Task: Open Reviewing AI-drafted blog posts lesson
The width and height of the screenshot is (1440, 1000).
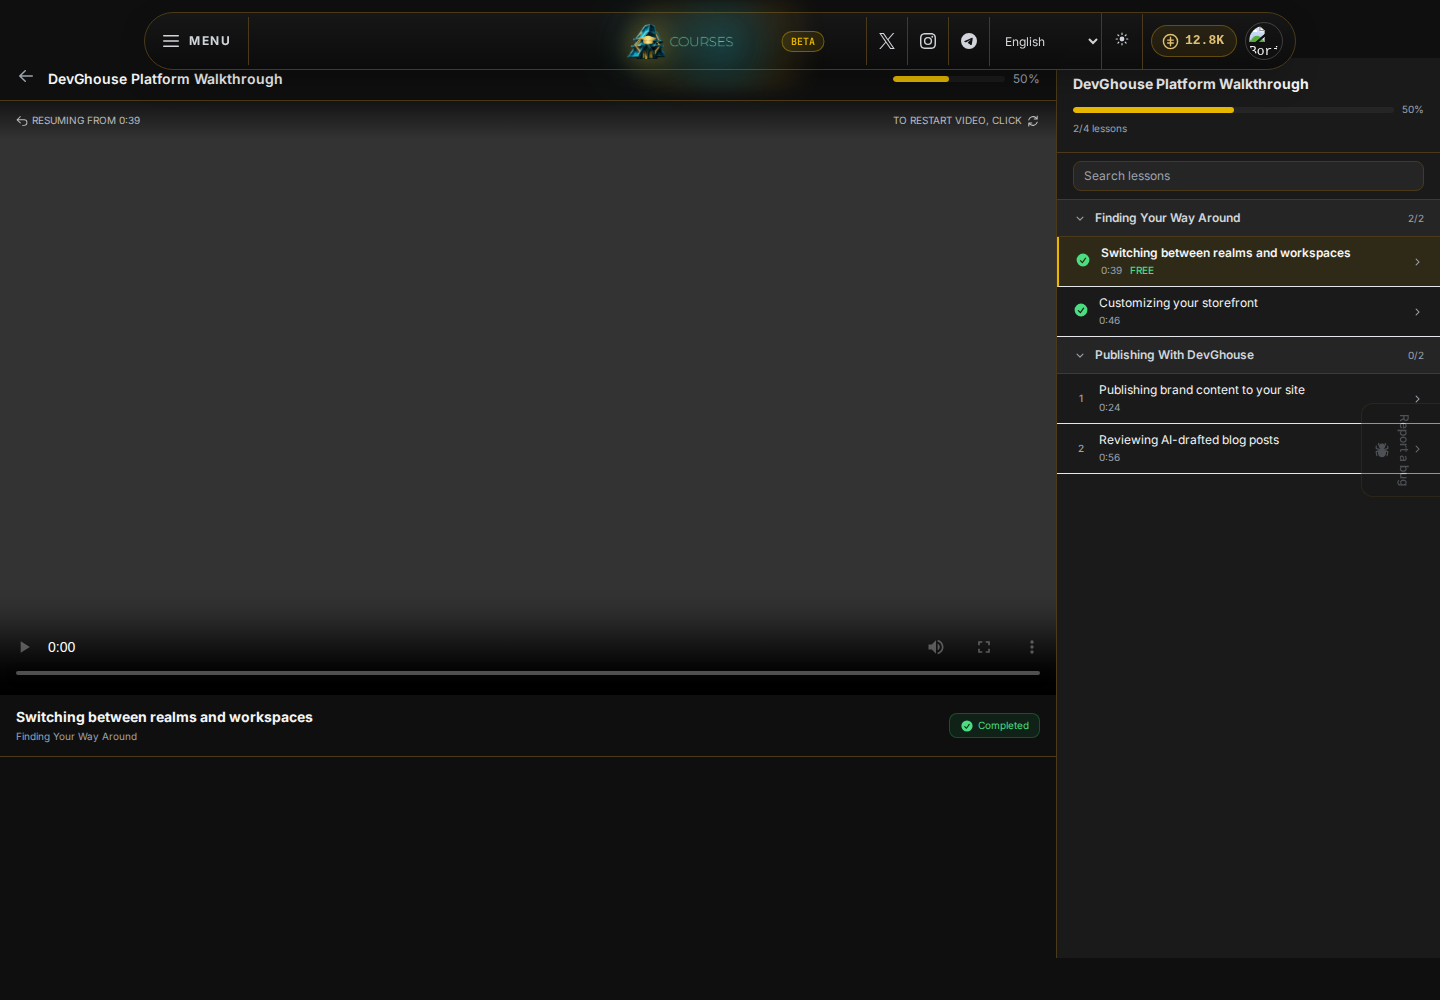Action: (x=1248, y=449)
